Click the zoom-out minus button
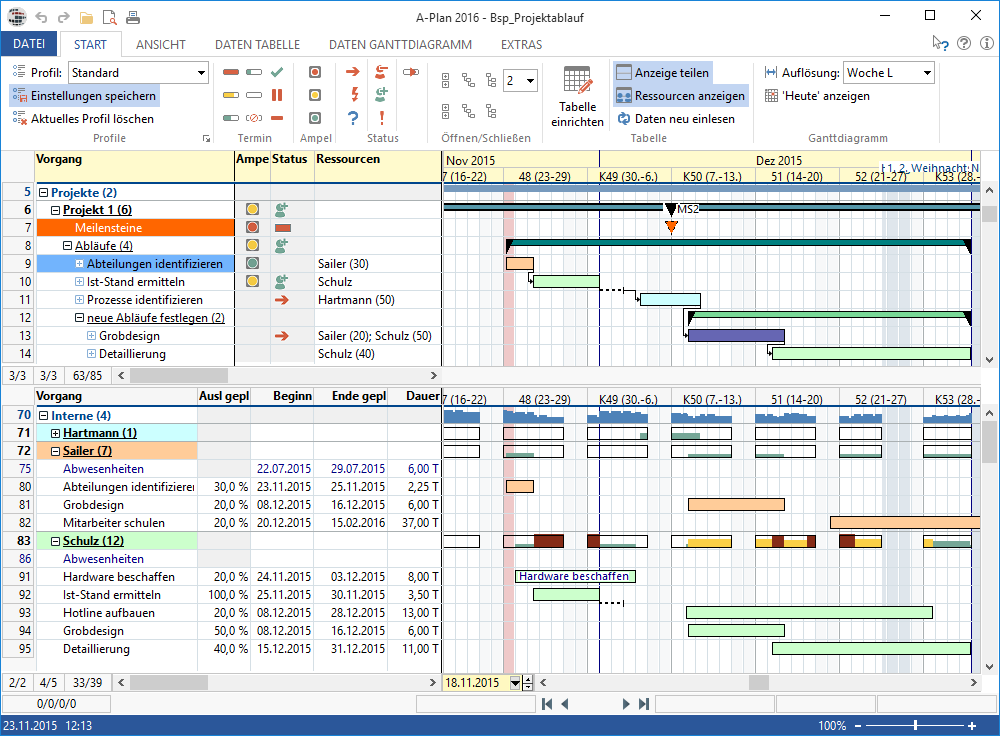The width and height of the screenshot is (1000, 736). (858, 726)
